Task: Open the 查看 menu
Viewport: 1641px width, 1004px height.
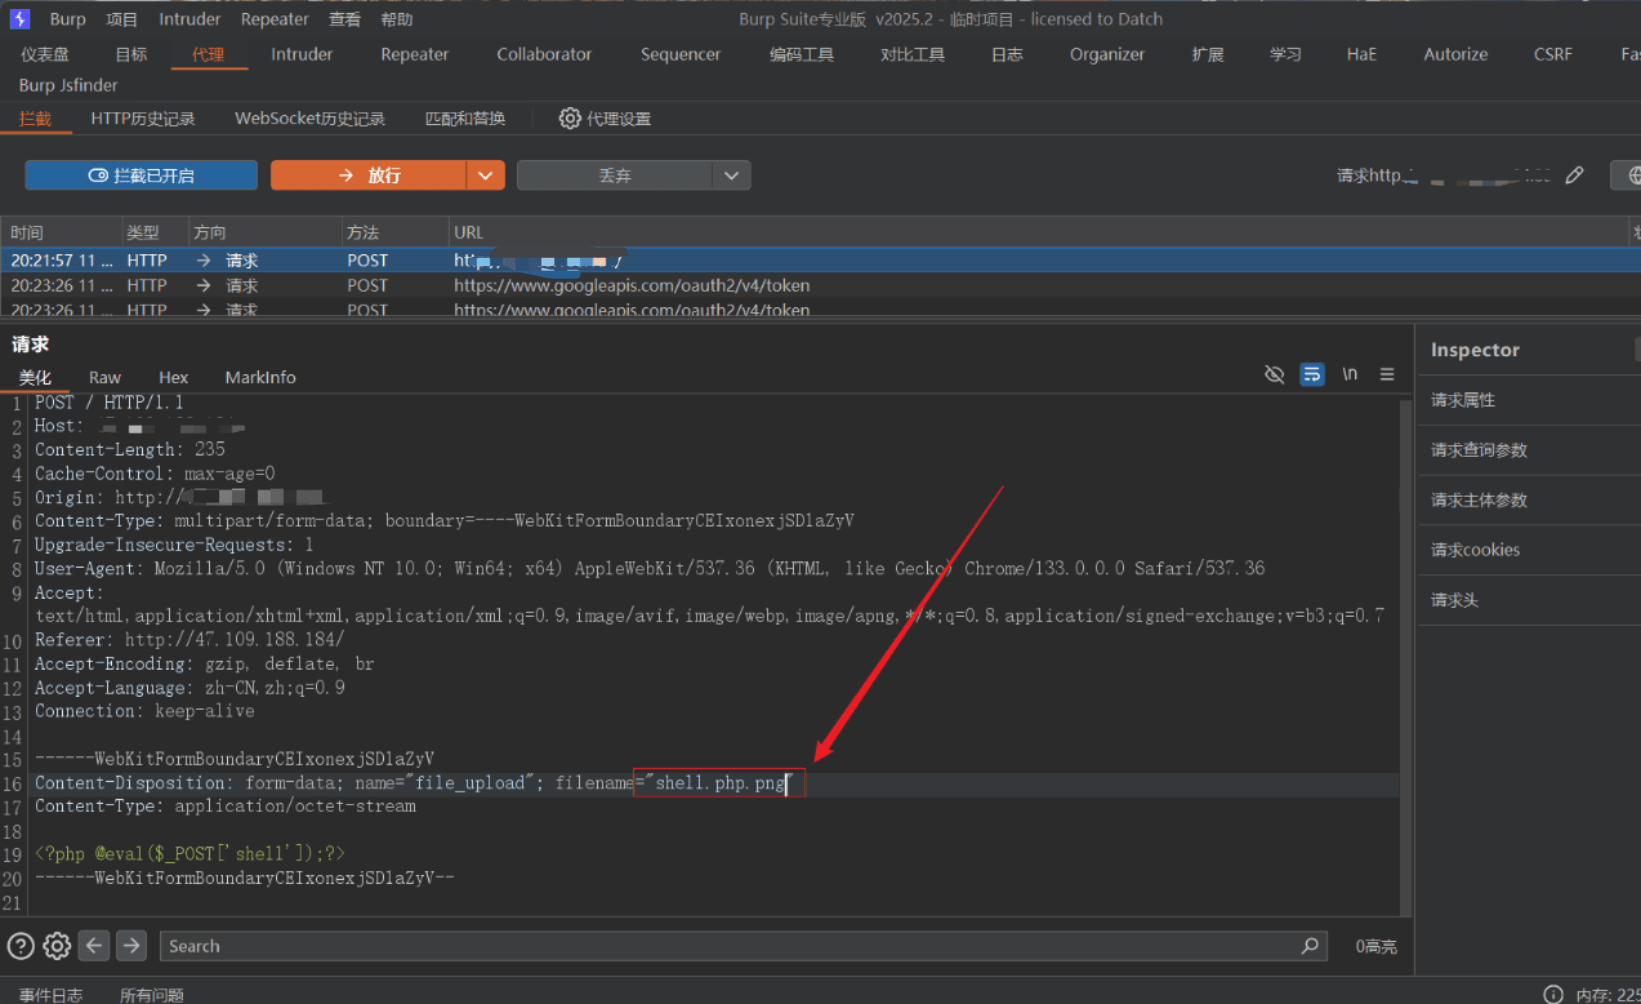Action: (344, 19)
